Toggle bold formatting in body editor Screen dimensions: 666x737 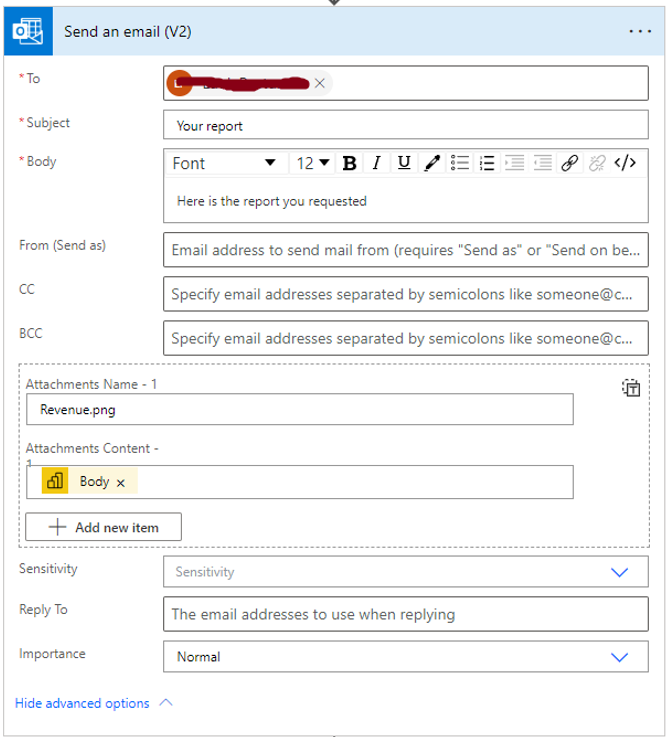point(350,163)
